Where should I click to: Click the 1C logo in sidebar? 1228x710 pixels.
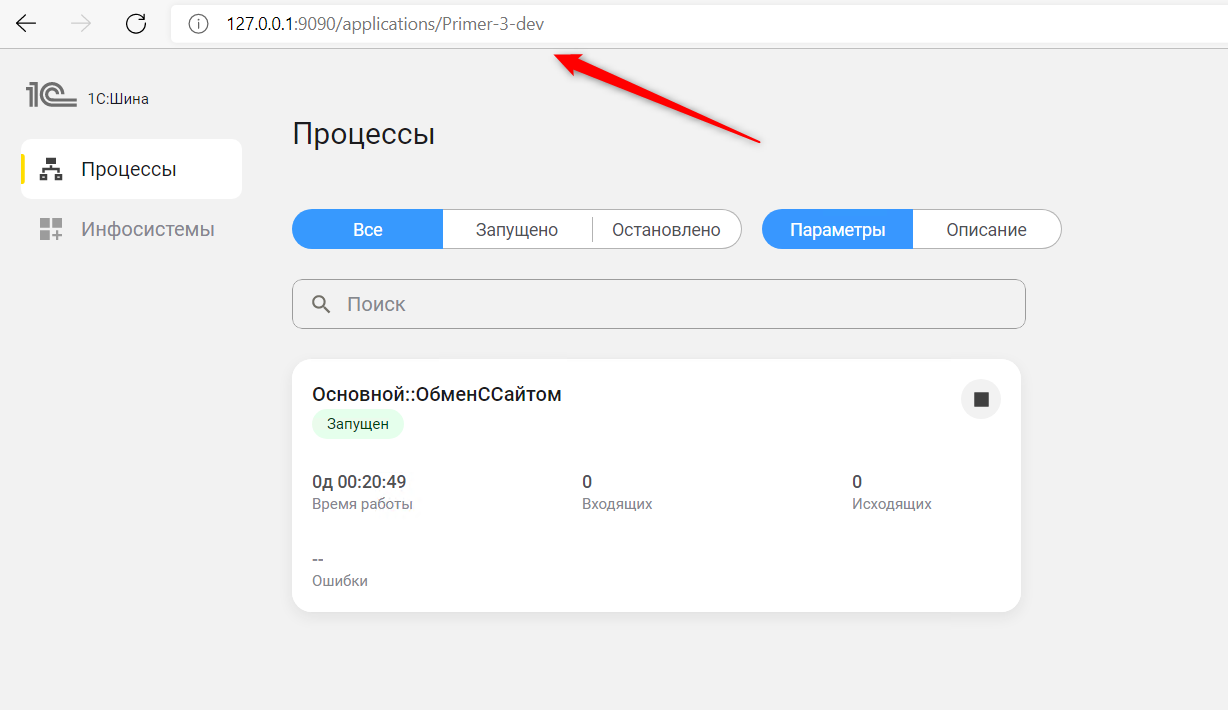click(51, 96)
